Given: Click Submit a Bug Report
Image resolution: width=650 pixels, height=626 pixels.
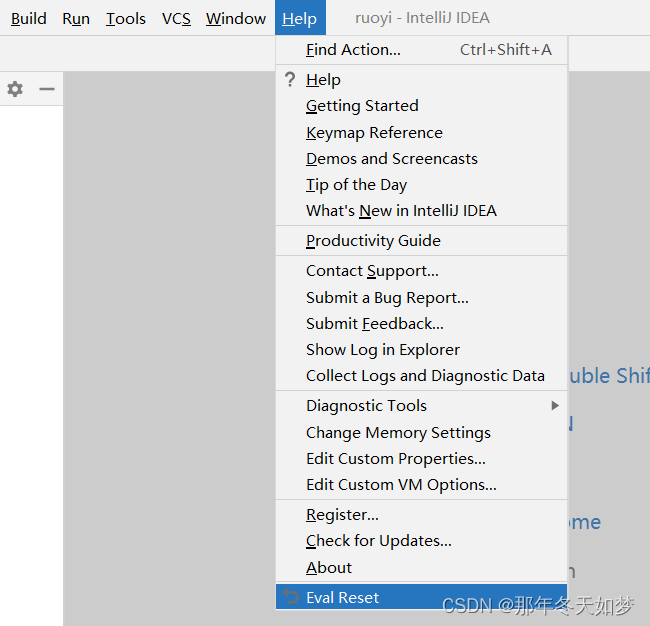Looking at the screenshot, I should tap(387, 297).
